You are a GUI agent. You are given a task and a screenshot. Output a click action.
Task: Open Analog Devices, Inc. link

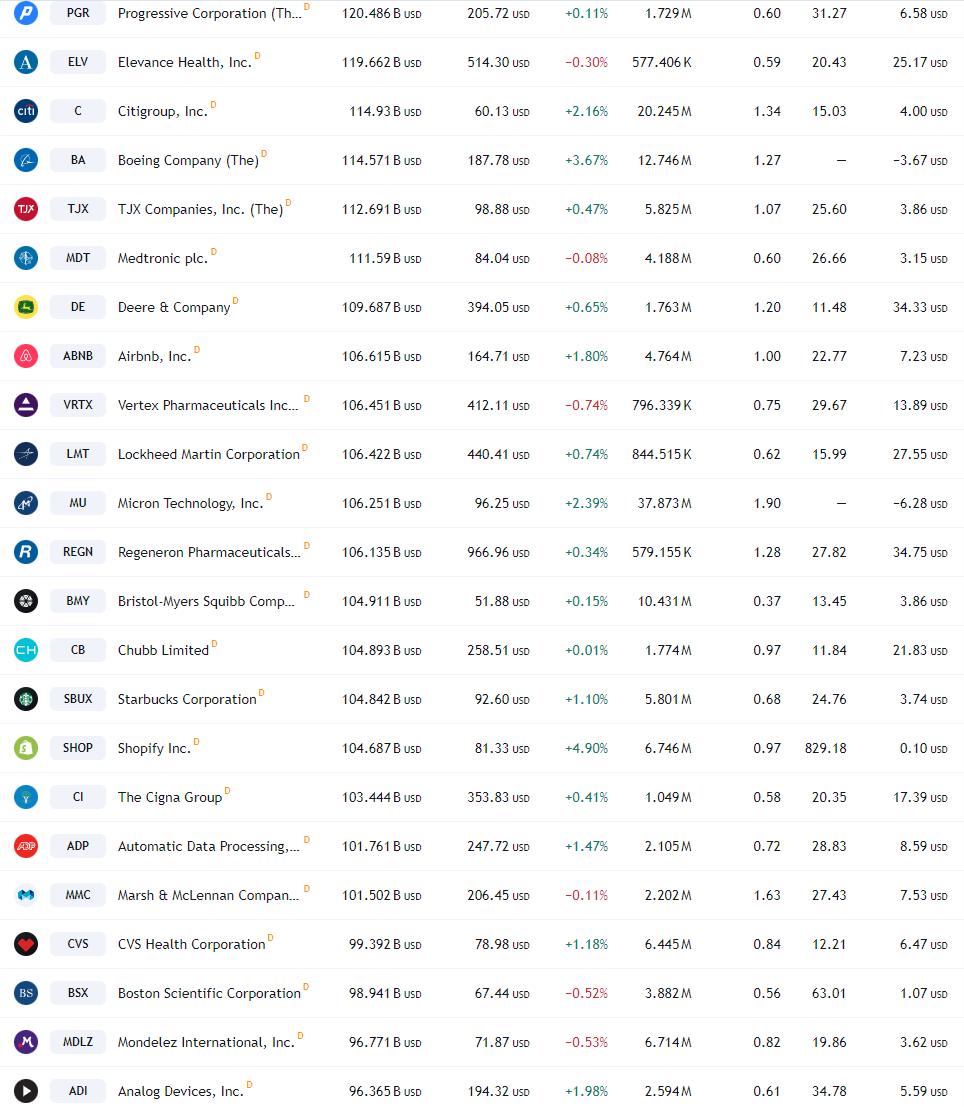coord(180,1091)
